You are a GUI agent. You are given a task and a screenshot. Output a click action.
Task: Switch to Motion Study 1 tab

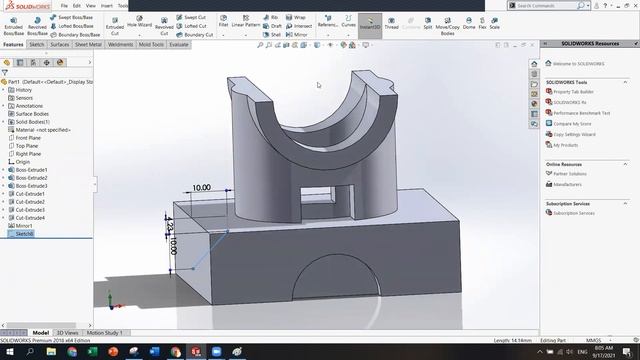coord(104,333)
